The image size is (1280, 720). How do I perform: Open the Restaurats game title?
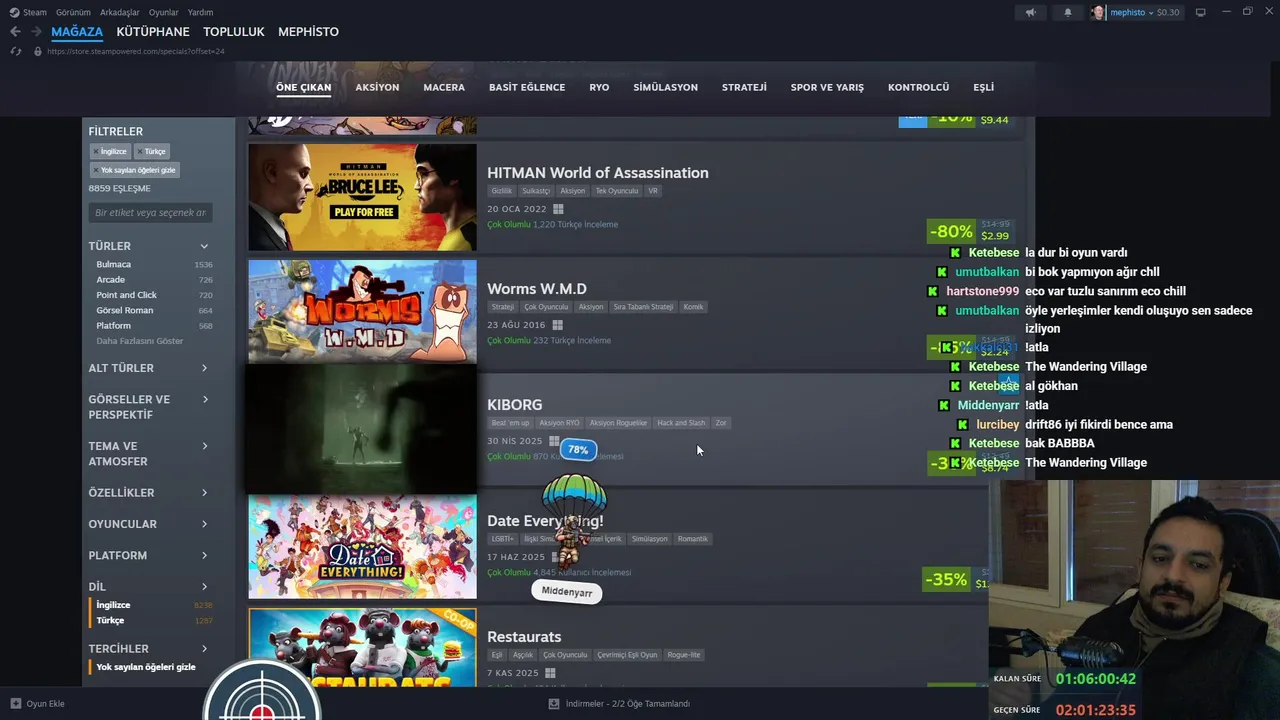524,637
